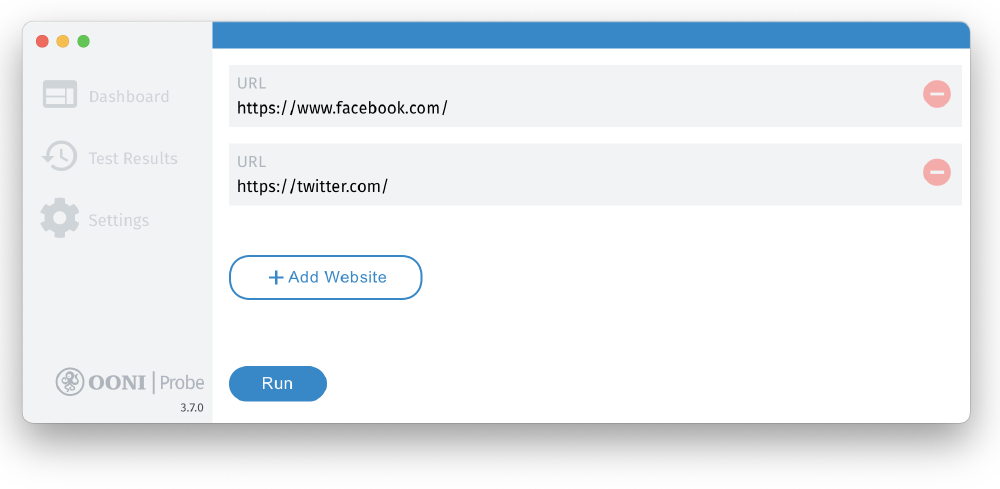Maximize the window using green button
Screen dimensions: 1000x489
(84, 41)
